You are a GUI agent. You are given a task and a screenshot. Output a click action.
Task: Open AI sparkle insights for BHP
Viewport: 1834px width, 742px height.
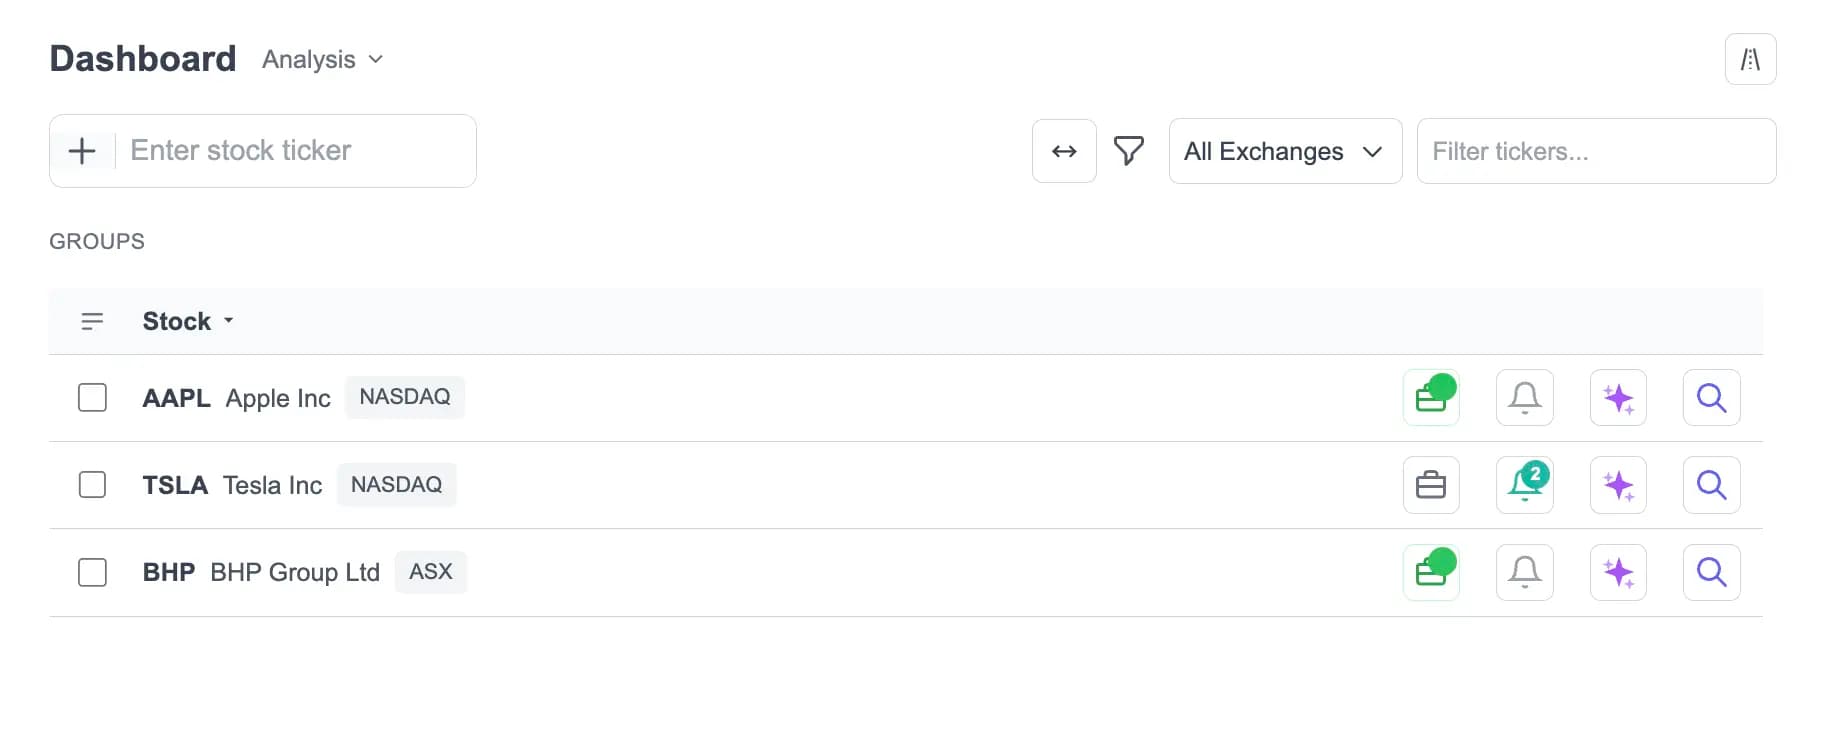[1617, 573]
